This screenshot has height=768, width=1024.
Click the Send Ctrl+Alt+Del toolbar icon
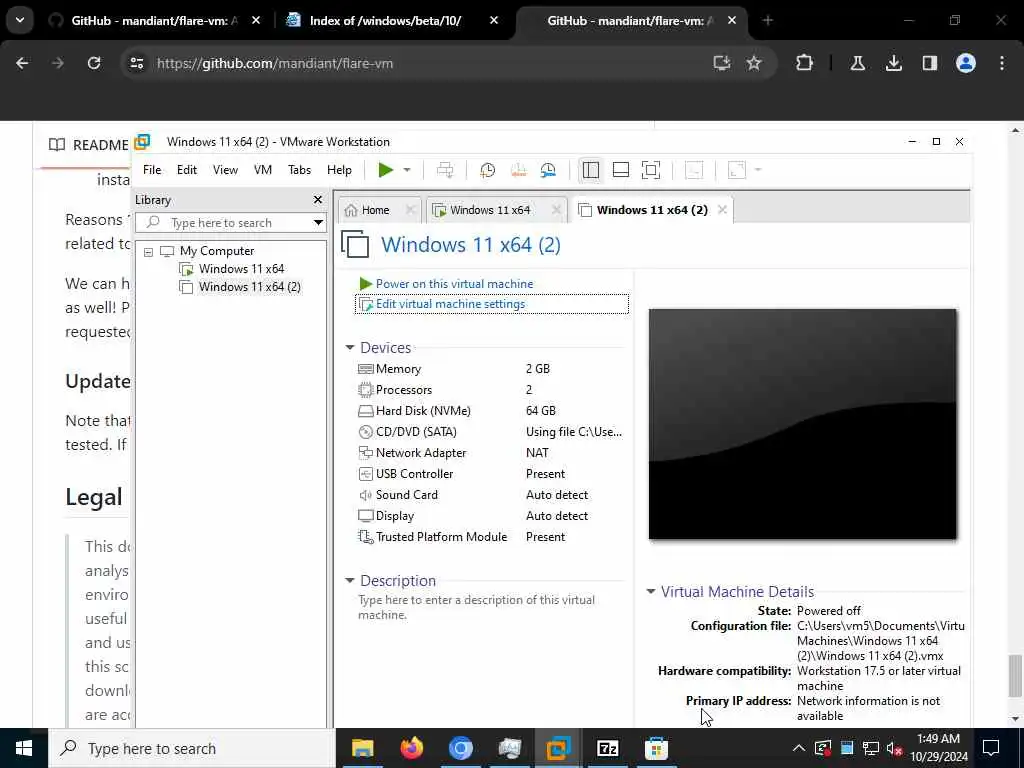coord(445,170)
